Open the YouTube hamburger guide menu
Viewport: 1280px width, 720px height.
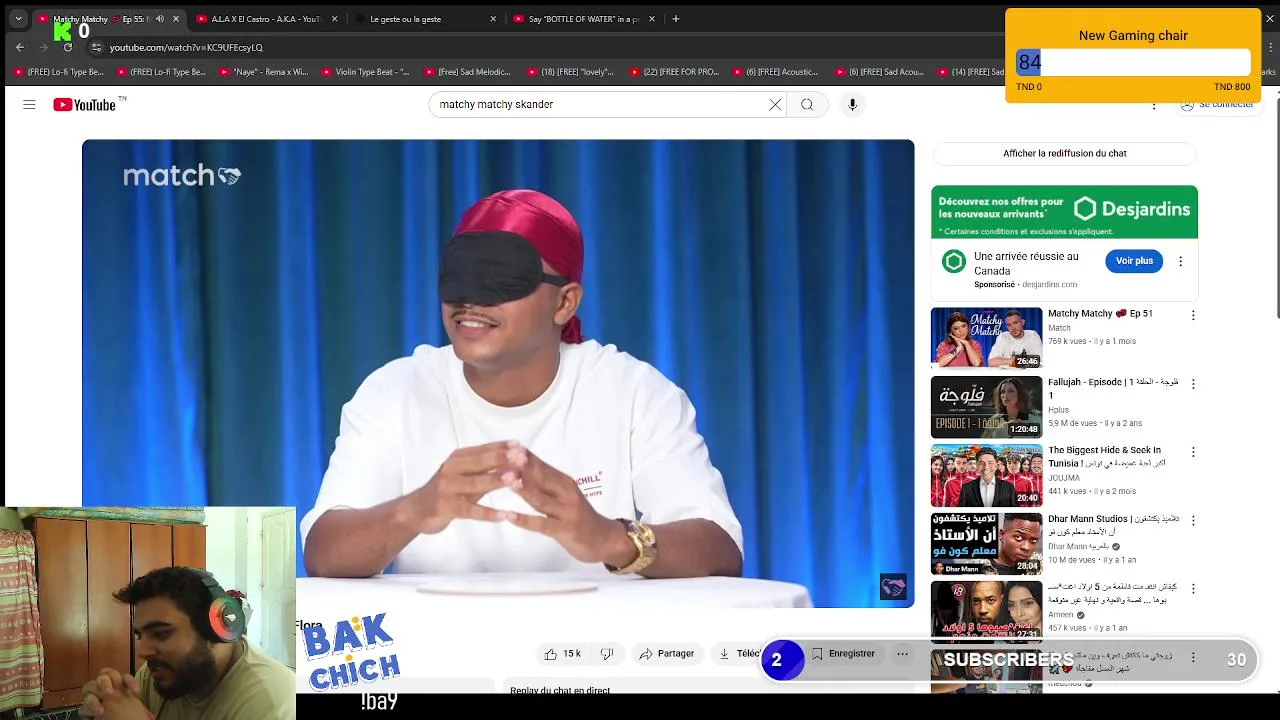click(x=29, y=104)
